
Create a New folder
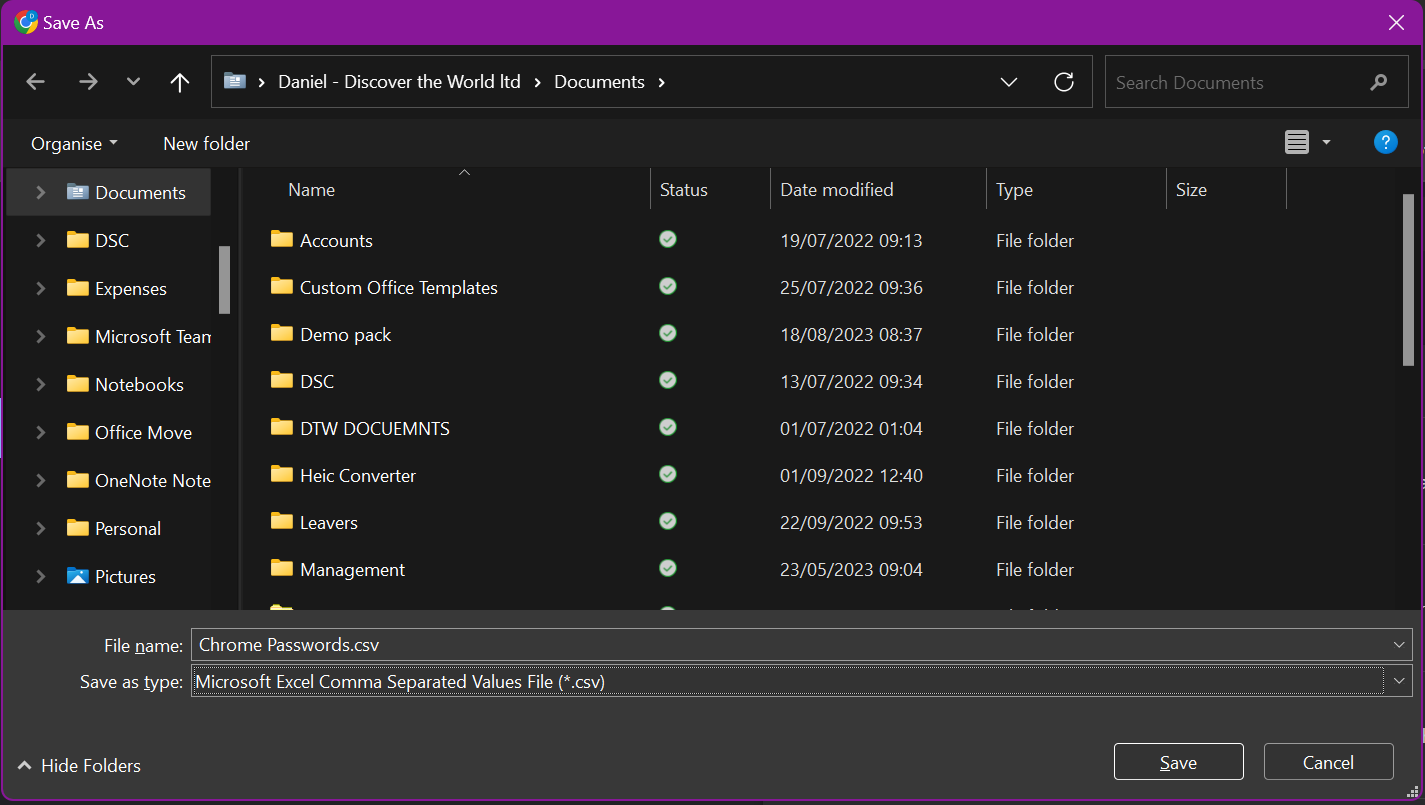(206, 144)
